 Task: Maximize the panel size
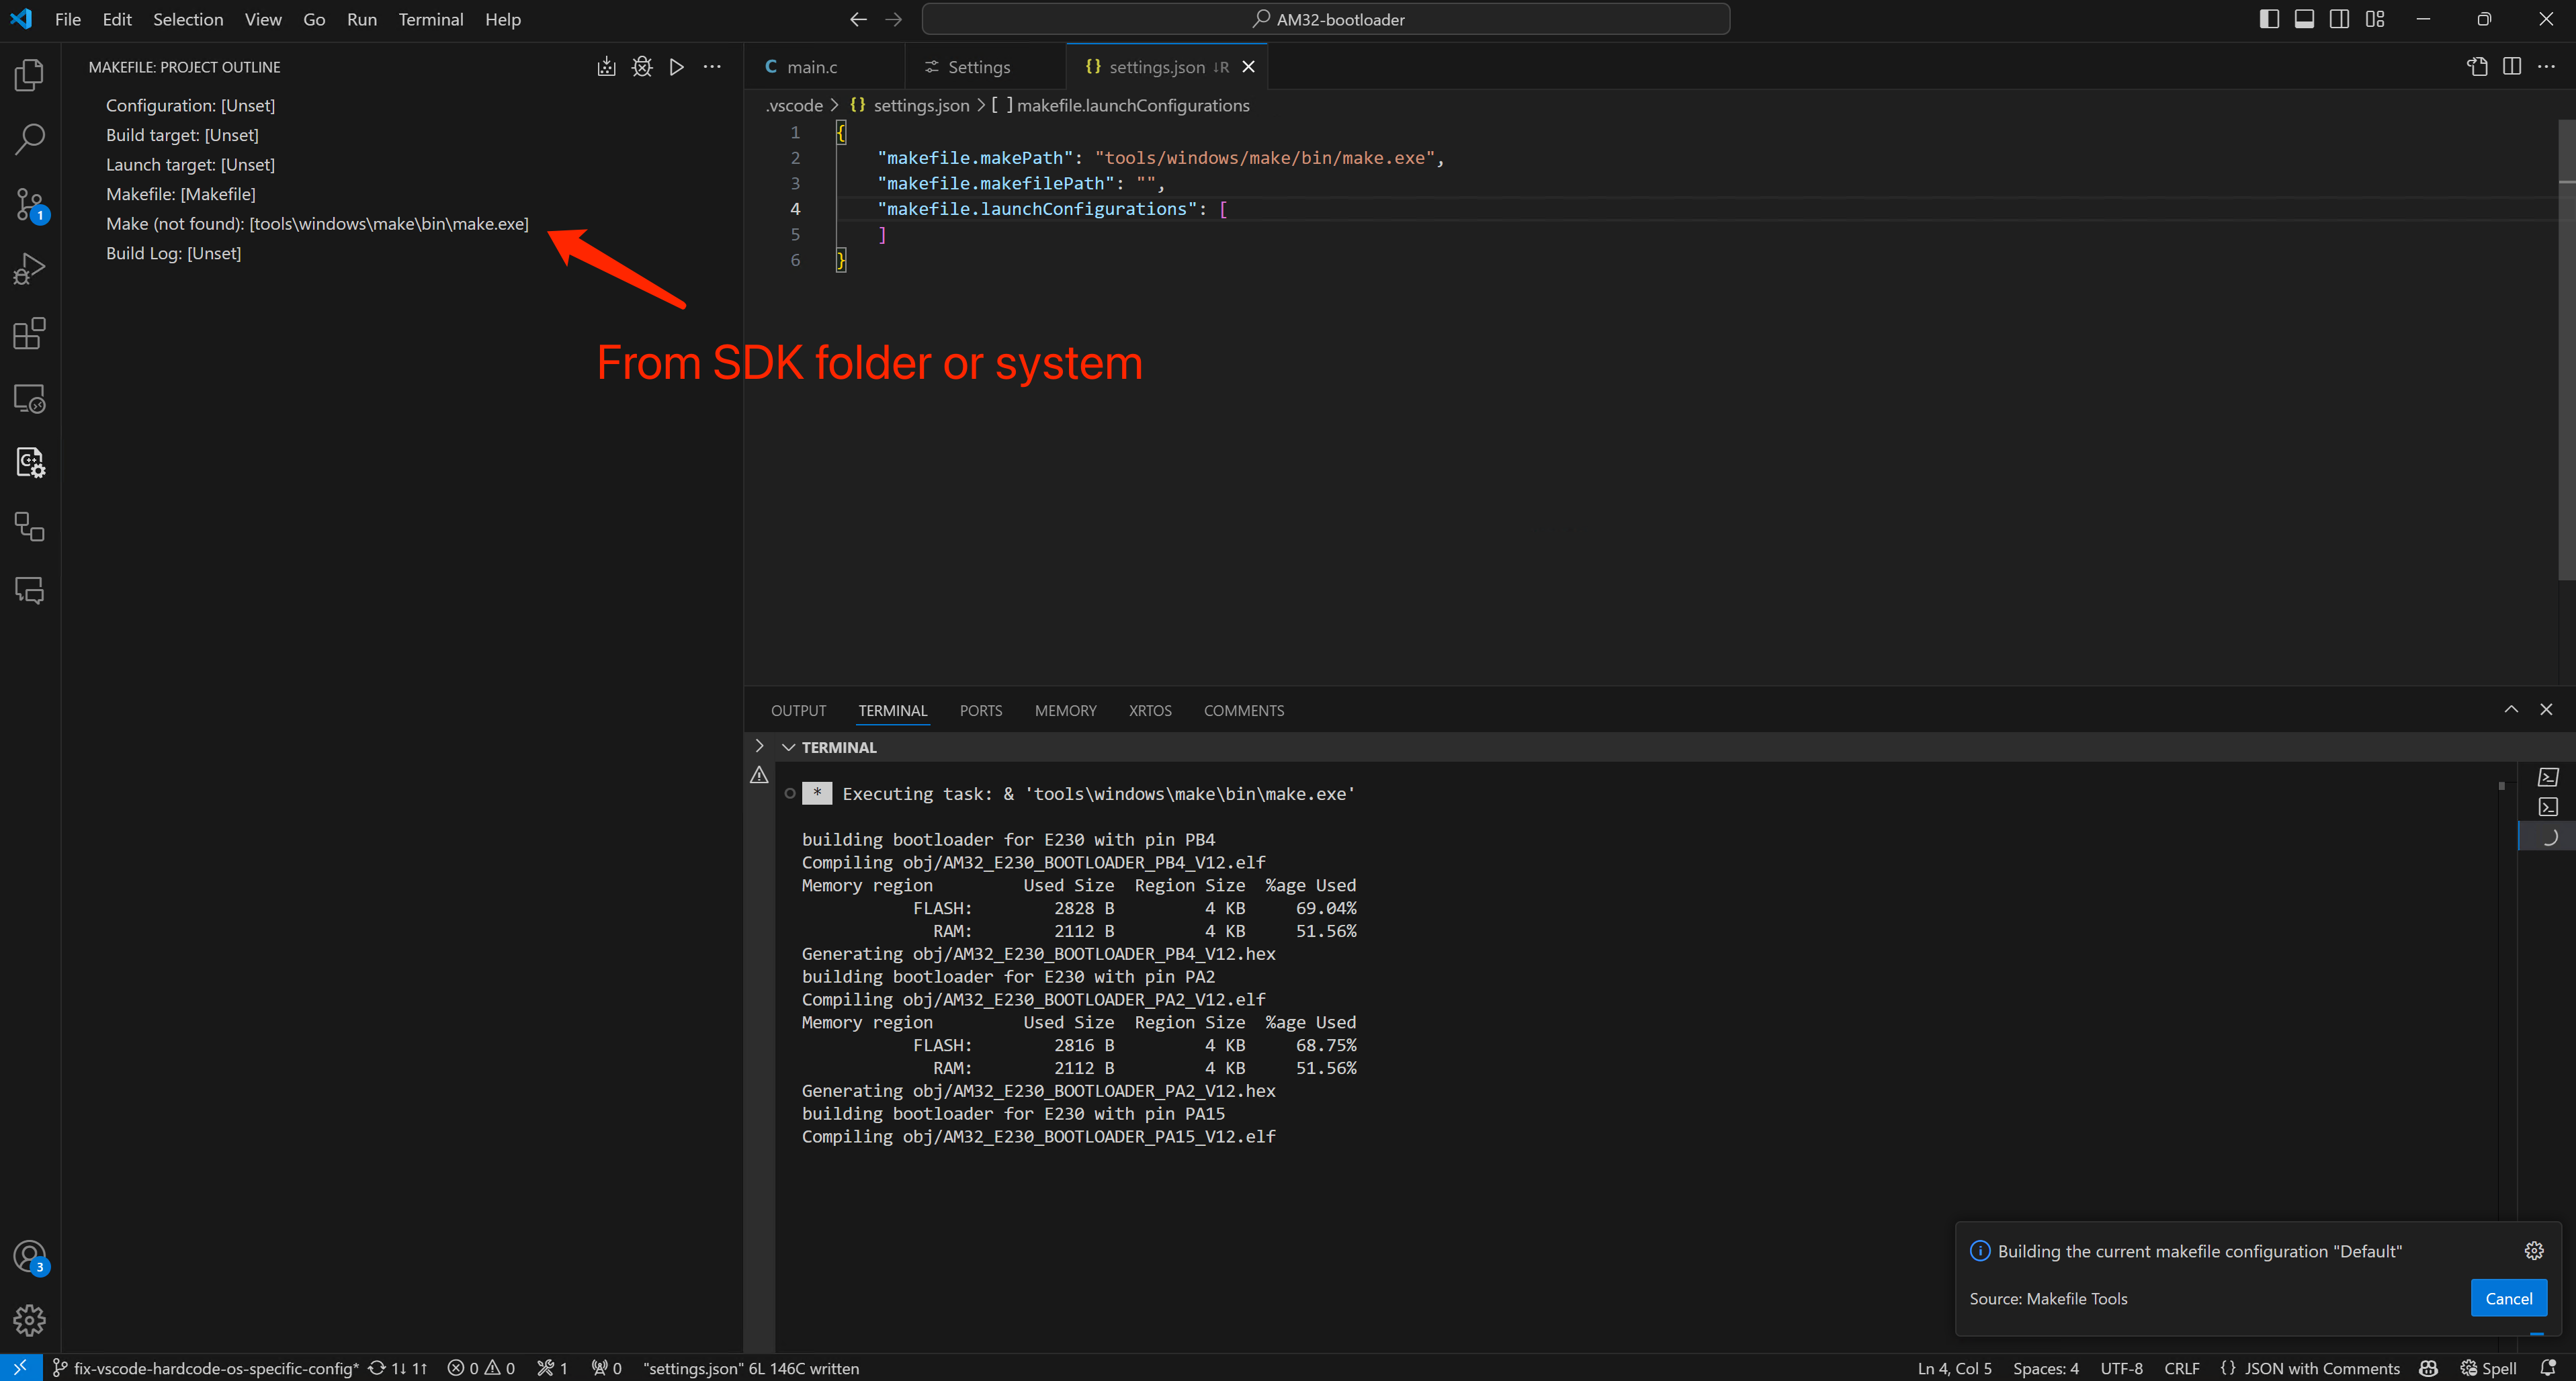point(2511,709)
